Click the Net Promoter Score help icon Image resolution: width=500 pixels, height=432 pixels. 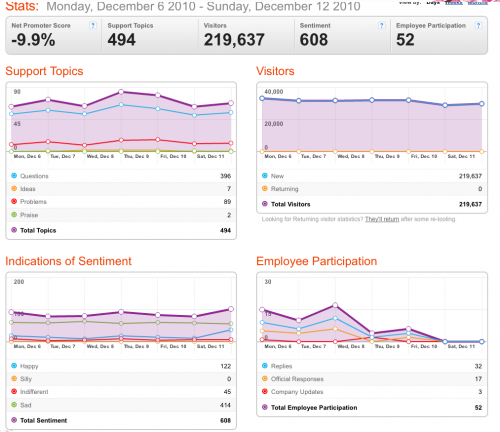click(x=93, y=25)
